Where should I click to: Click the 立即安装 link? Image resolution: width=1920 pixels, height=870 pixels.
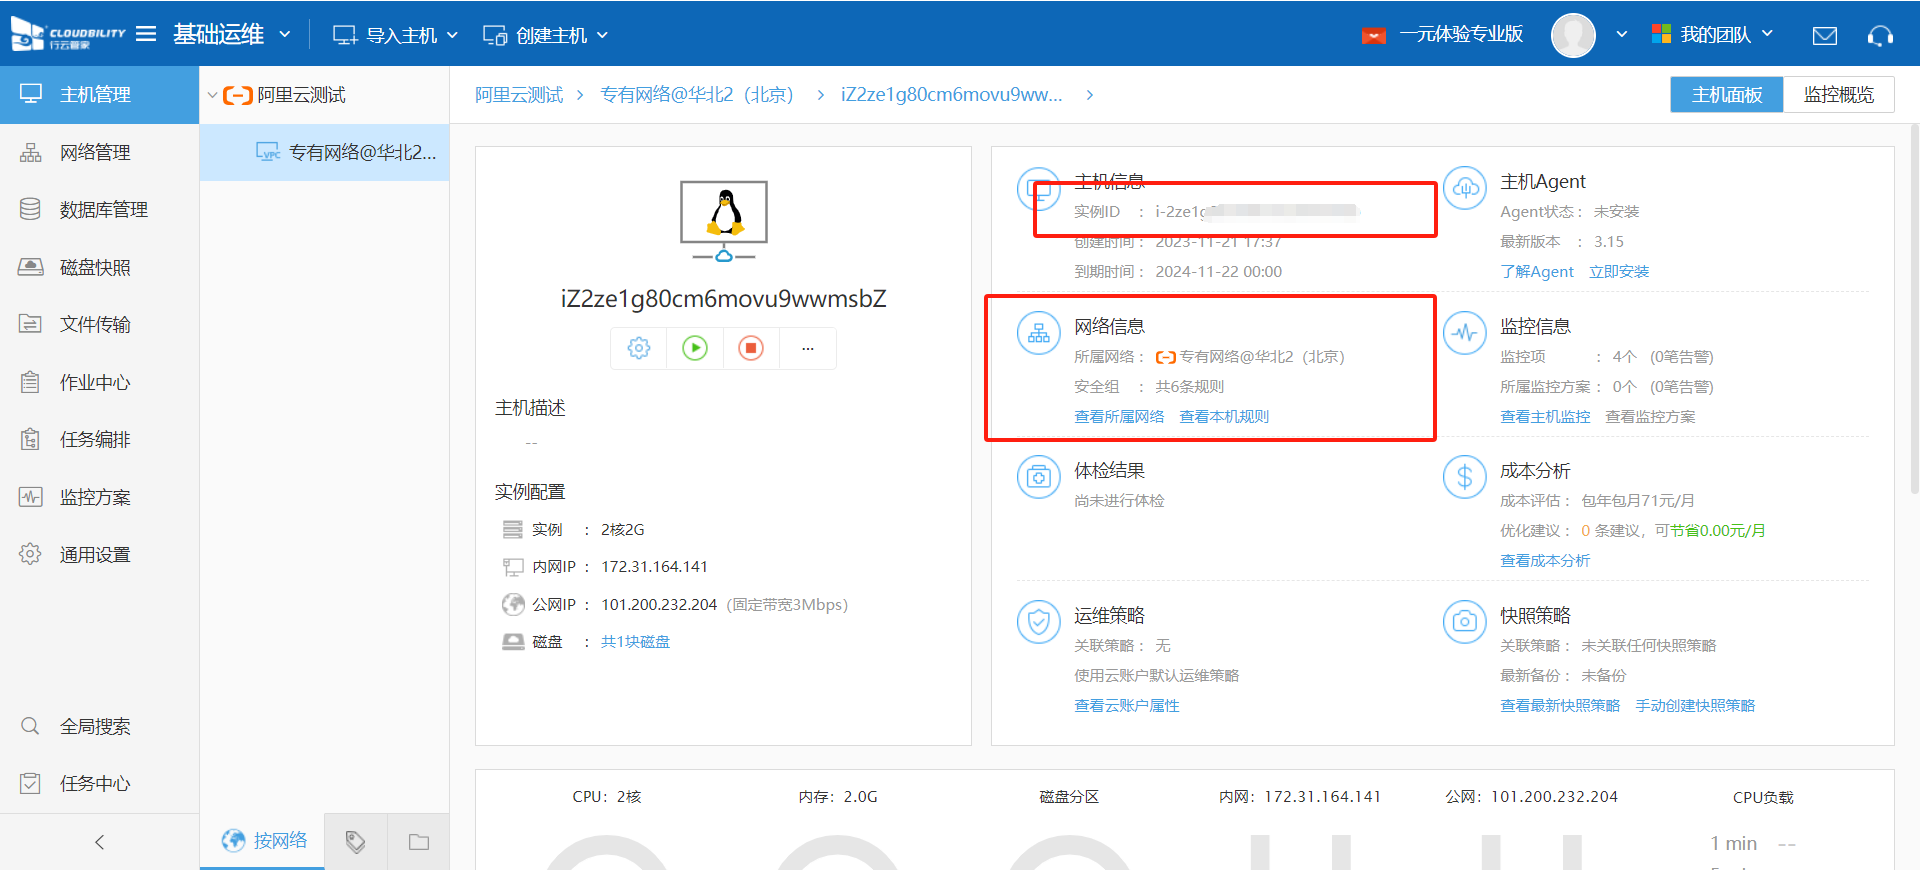(1619, 272)
